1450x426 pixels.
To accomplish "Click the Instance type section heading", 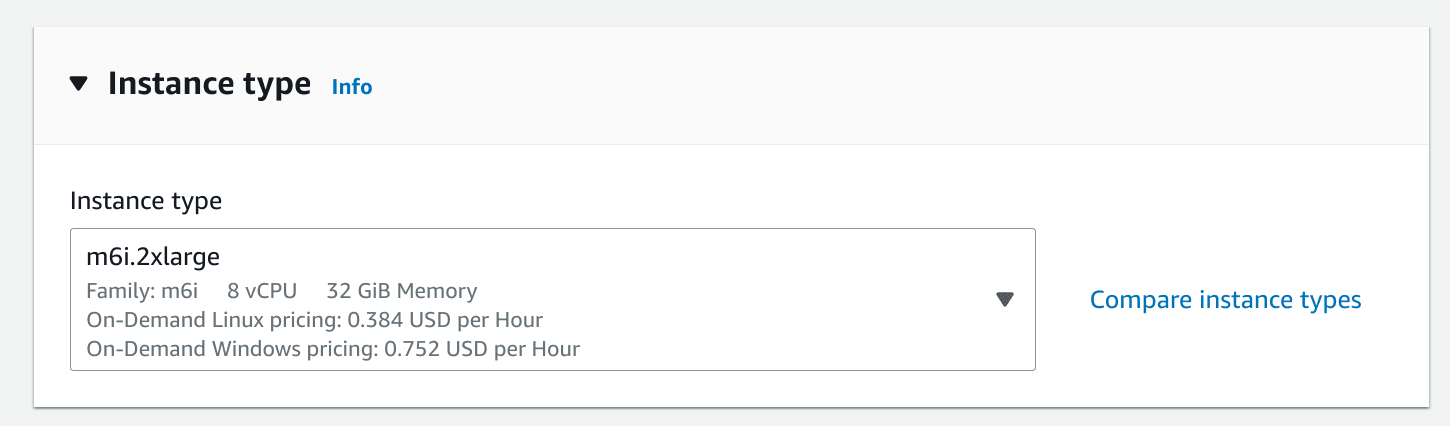I will (209, 84).
